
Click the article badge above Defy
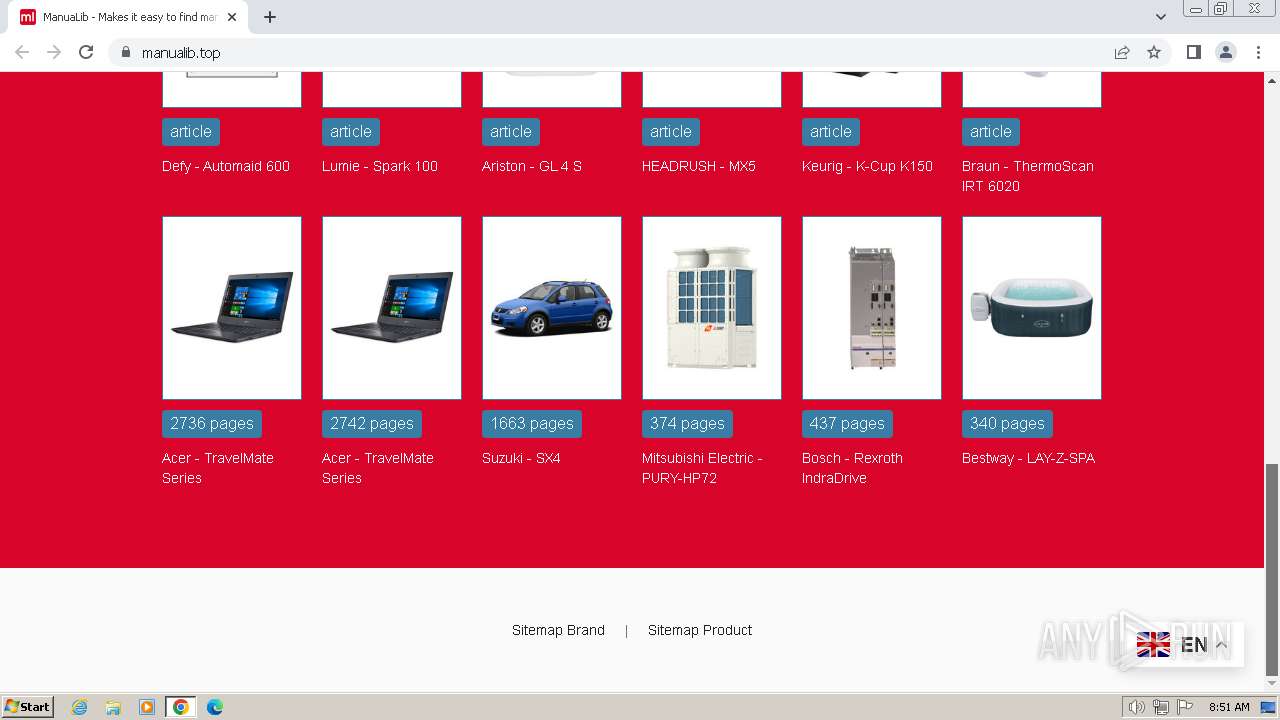191,132
